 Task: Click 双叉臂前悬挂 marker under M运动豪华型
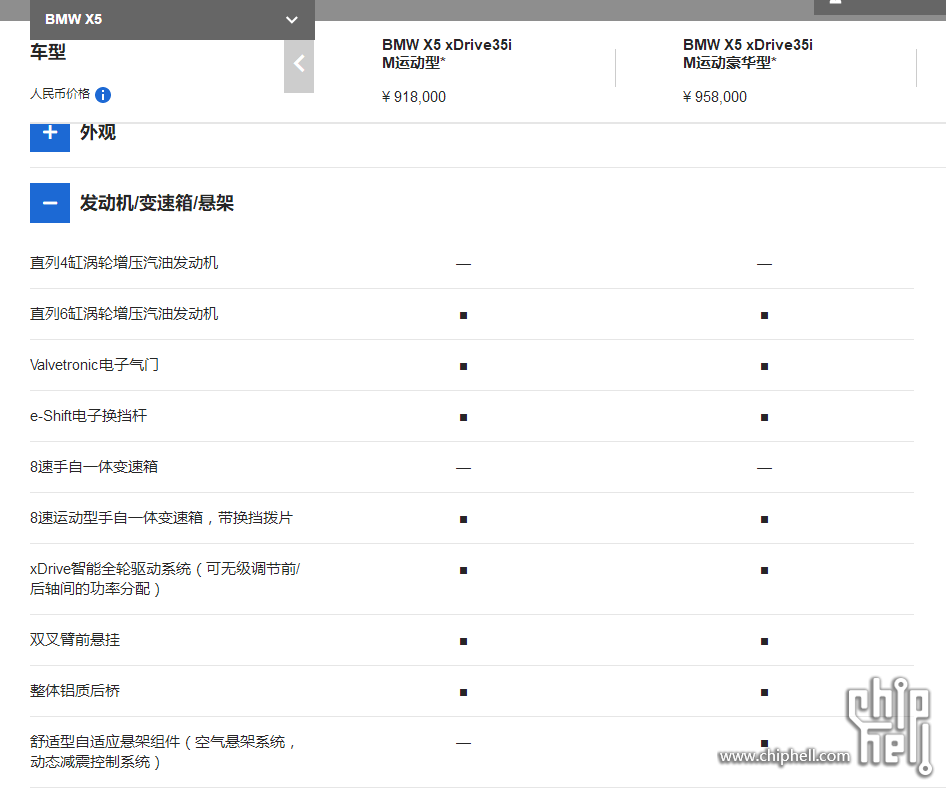coord(764,641)
